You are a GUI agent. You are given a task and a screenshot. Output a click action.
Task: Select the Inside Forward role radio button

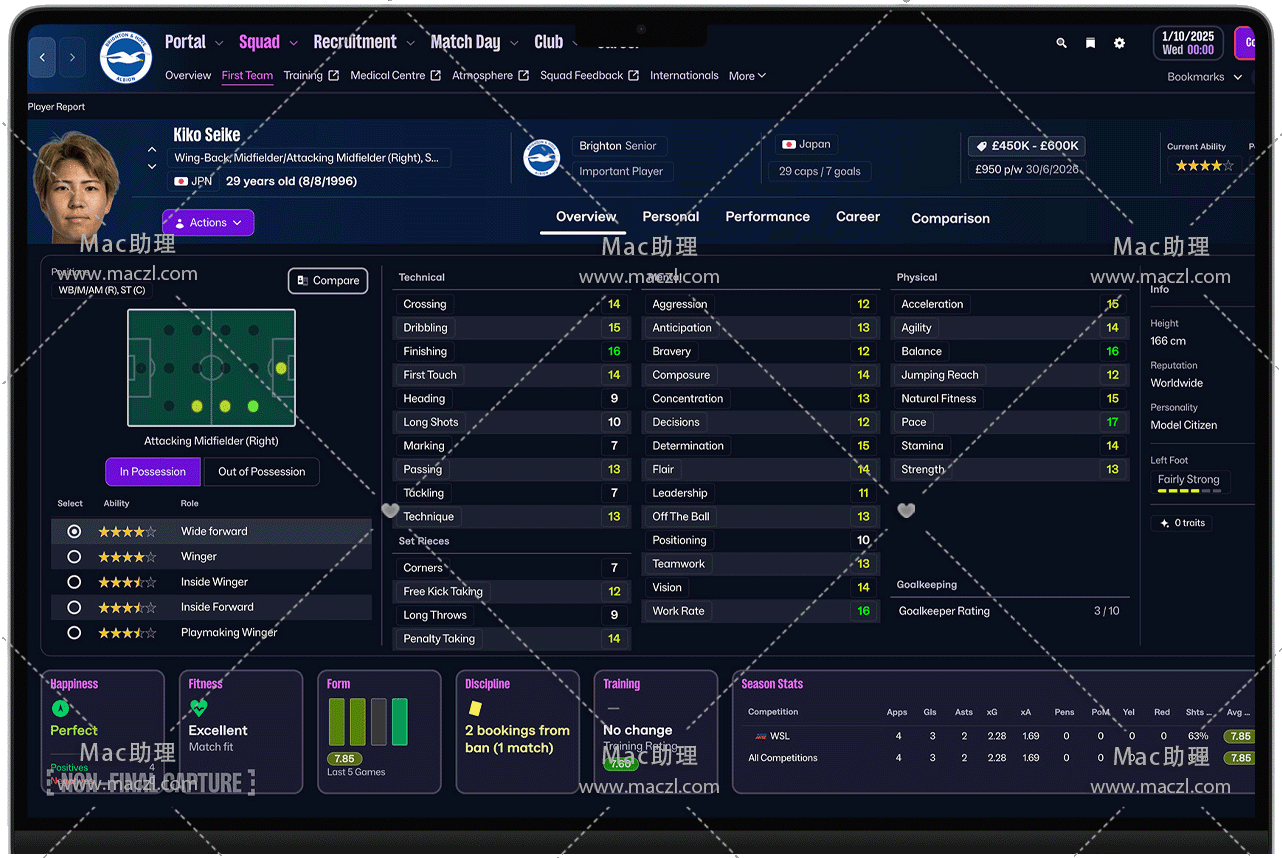pos(74,607)
